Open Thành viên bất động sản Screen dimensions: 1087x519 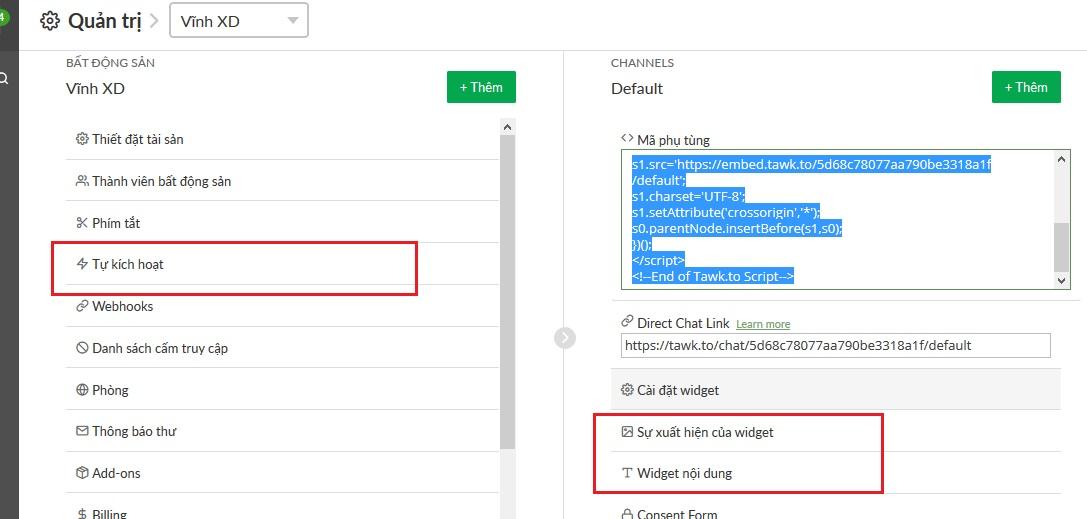161,181
